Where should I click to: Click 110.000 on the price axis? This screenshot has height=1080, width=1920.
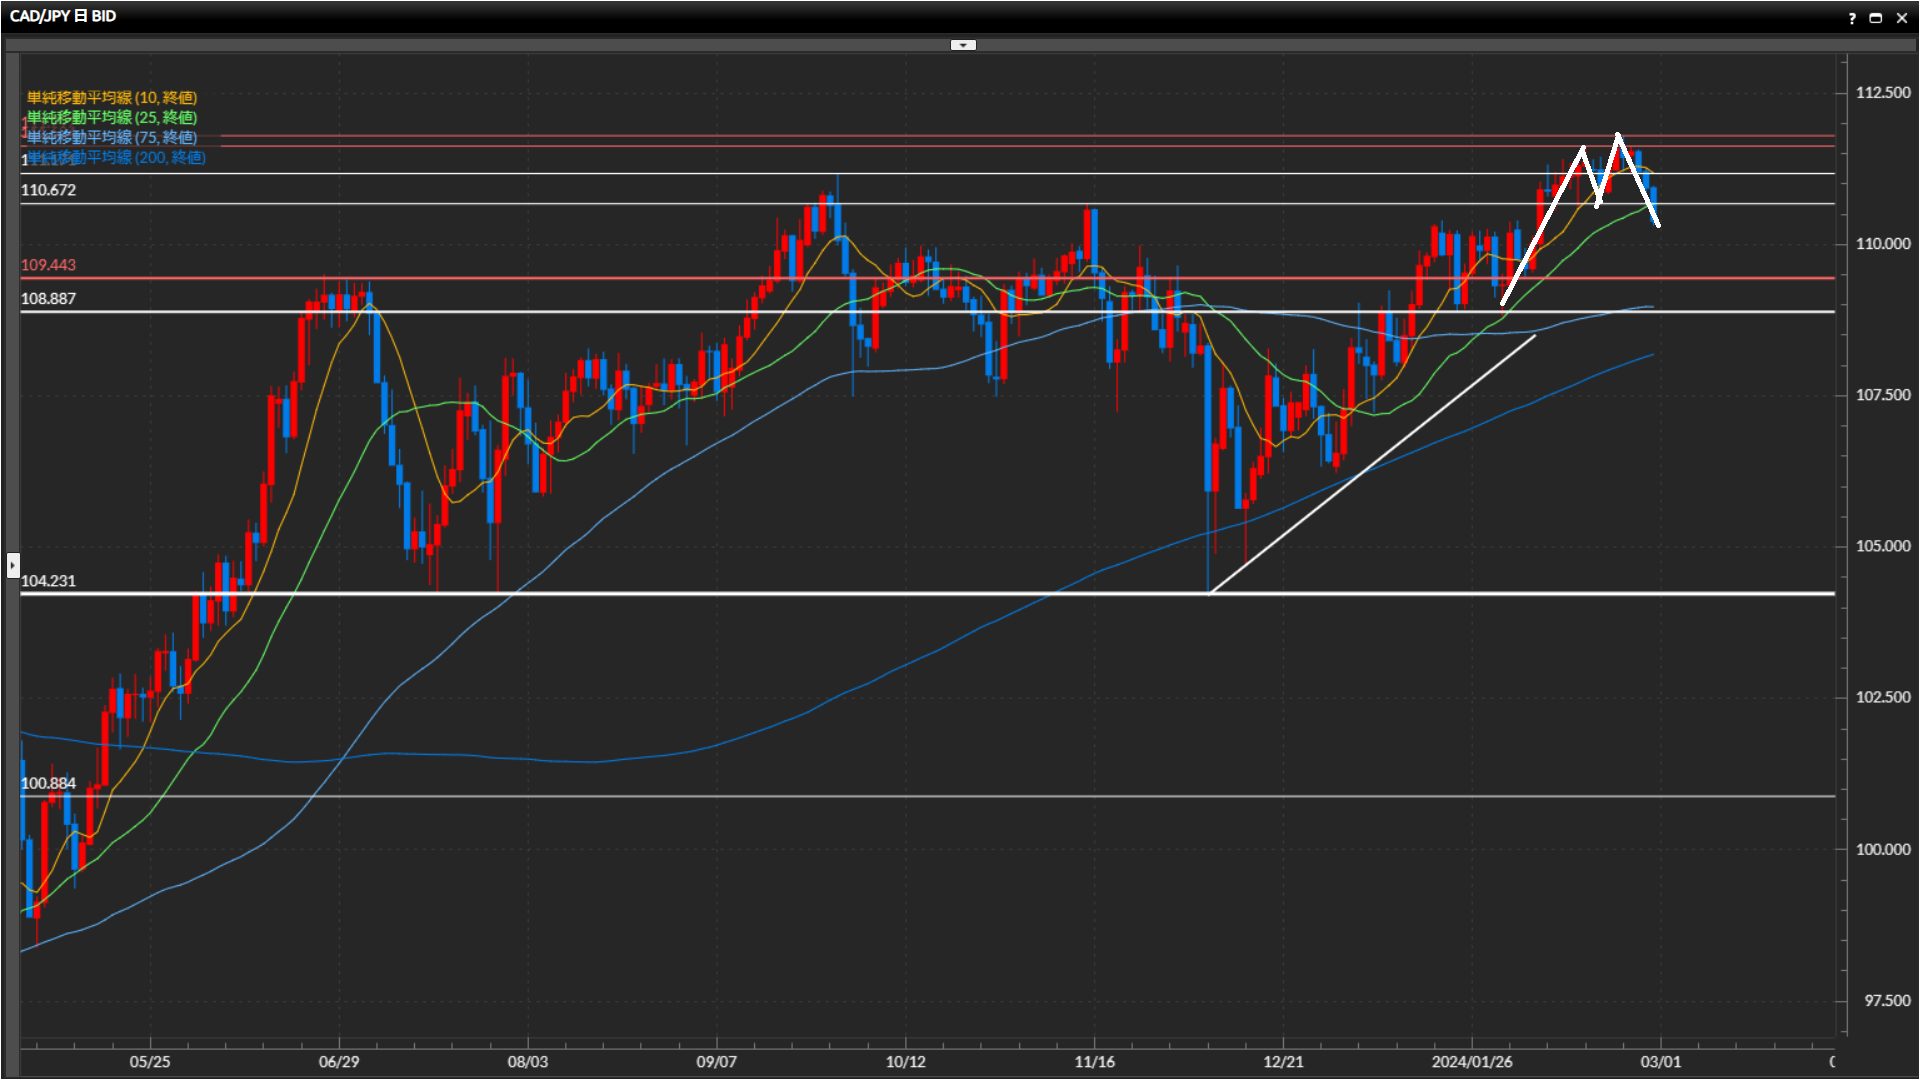click(1882, 244)
